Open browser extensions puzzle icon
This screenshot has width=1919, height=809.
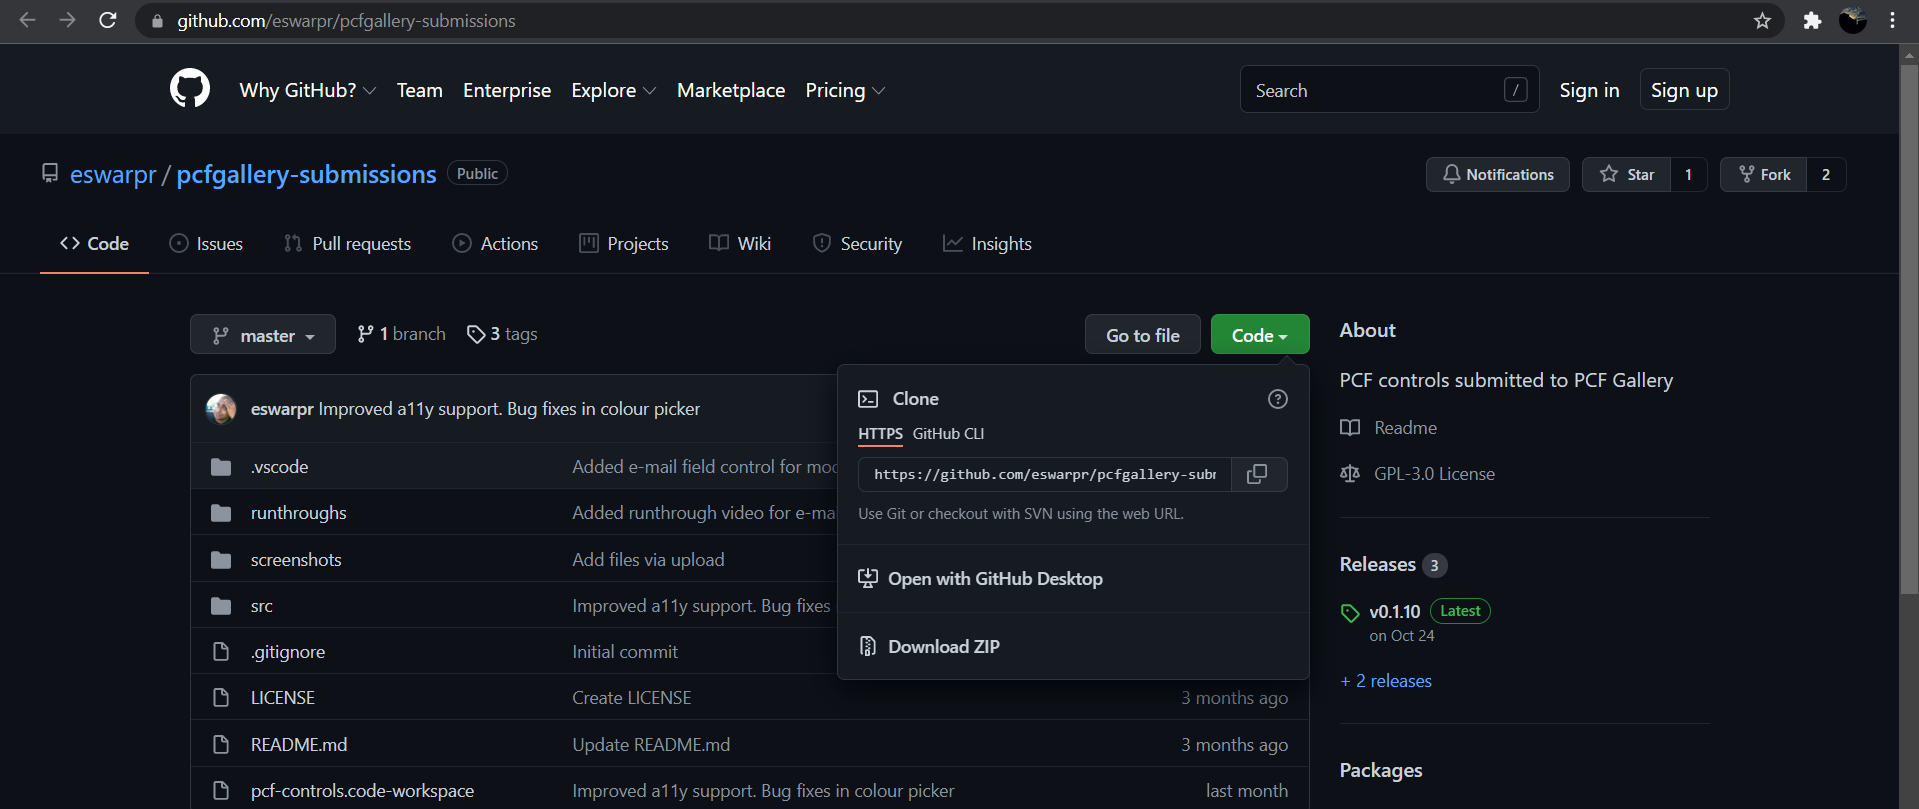[x=1812, y=21]
